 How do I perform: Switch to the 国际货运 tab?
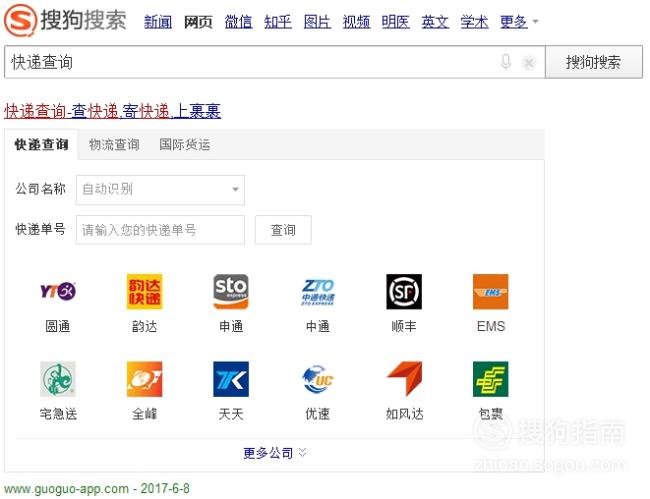pyautogui.click(x=184, y=145)
